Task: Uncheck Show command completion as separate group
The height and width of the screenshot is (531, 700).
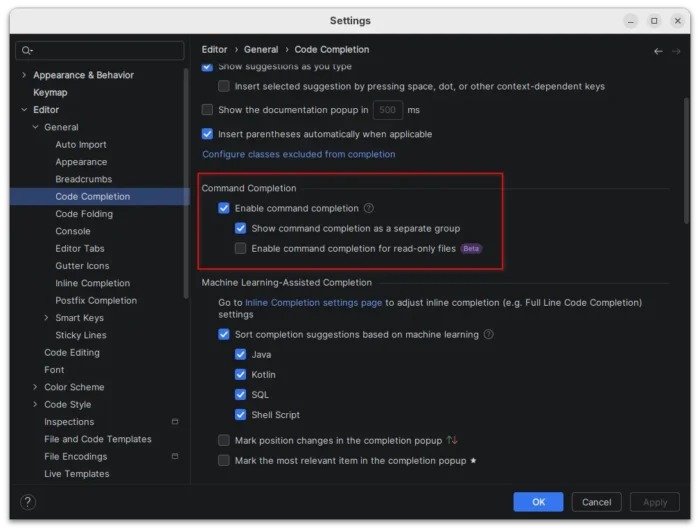Action: pyautogui.click(x=240, y=228)
